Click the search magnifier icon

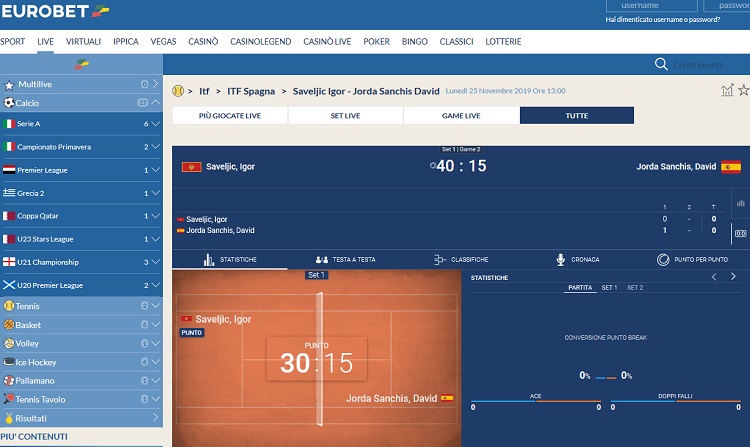661,64
